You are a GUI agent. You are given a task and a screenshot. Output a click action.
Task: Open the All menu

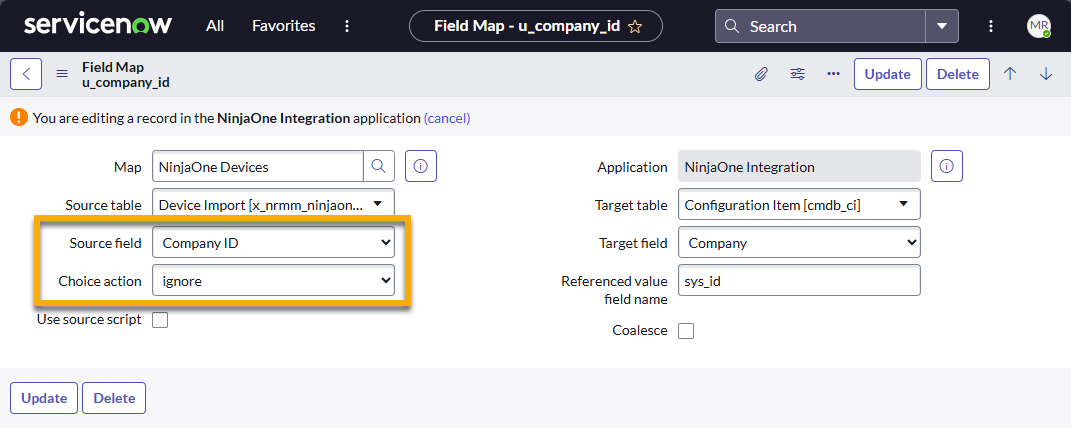point(214,26)
